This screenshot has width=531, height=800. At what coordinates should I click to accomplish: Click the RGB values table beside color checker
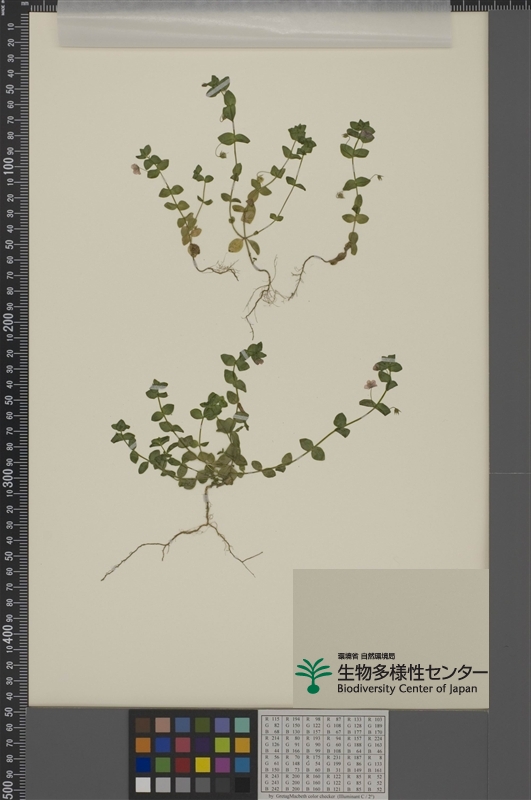click(x=323, y=753)
